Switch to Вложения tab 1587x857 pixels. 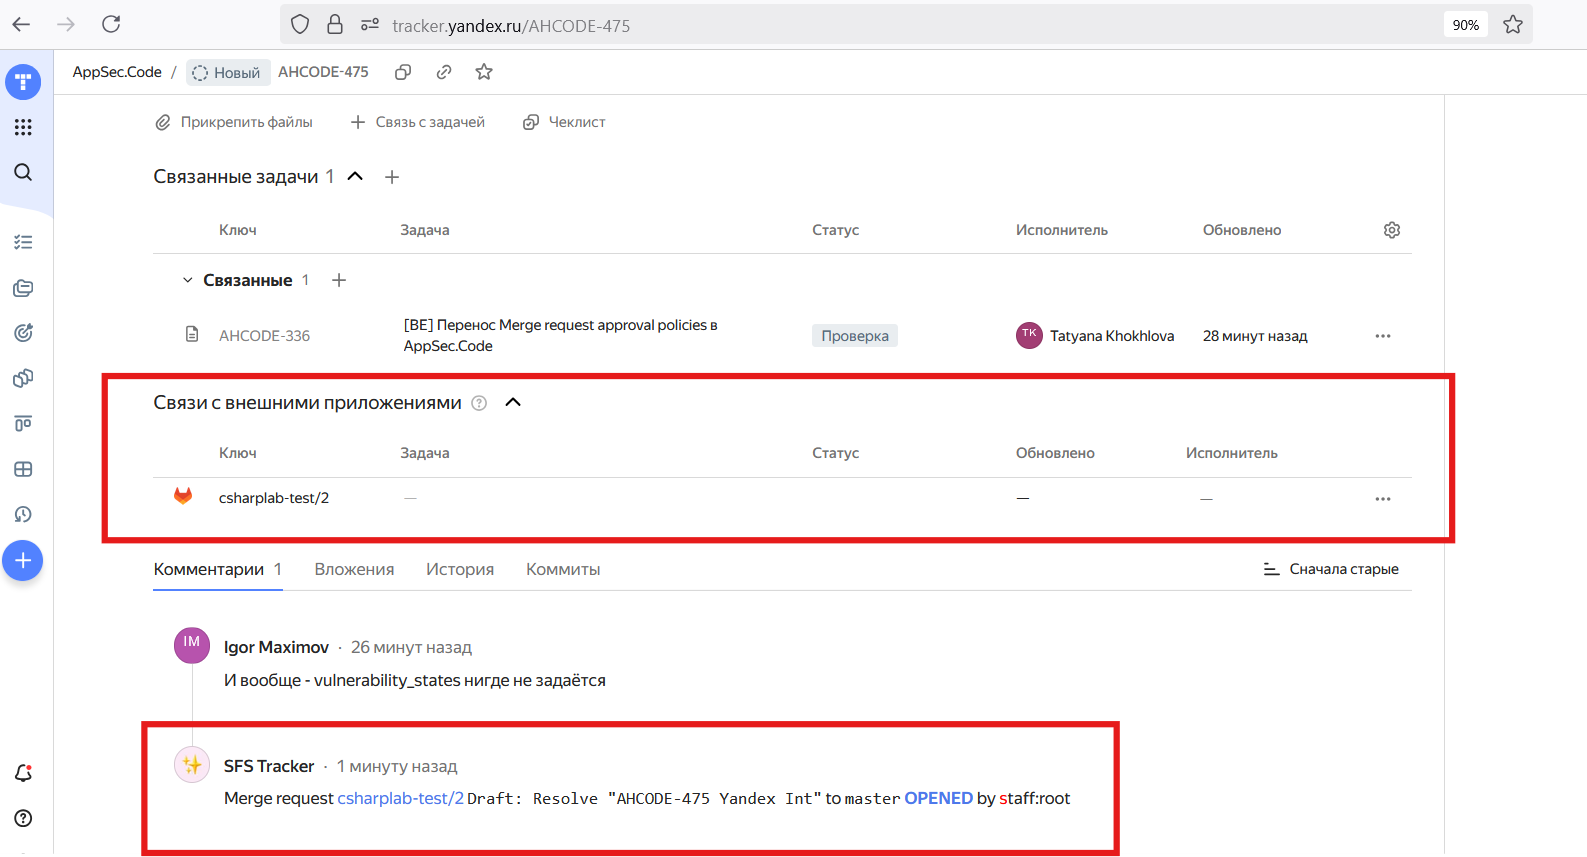[354, 569]
